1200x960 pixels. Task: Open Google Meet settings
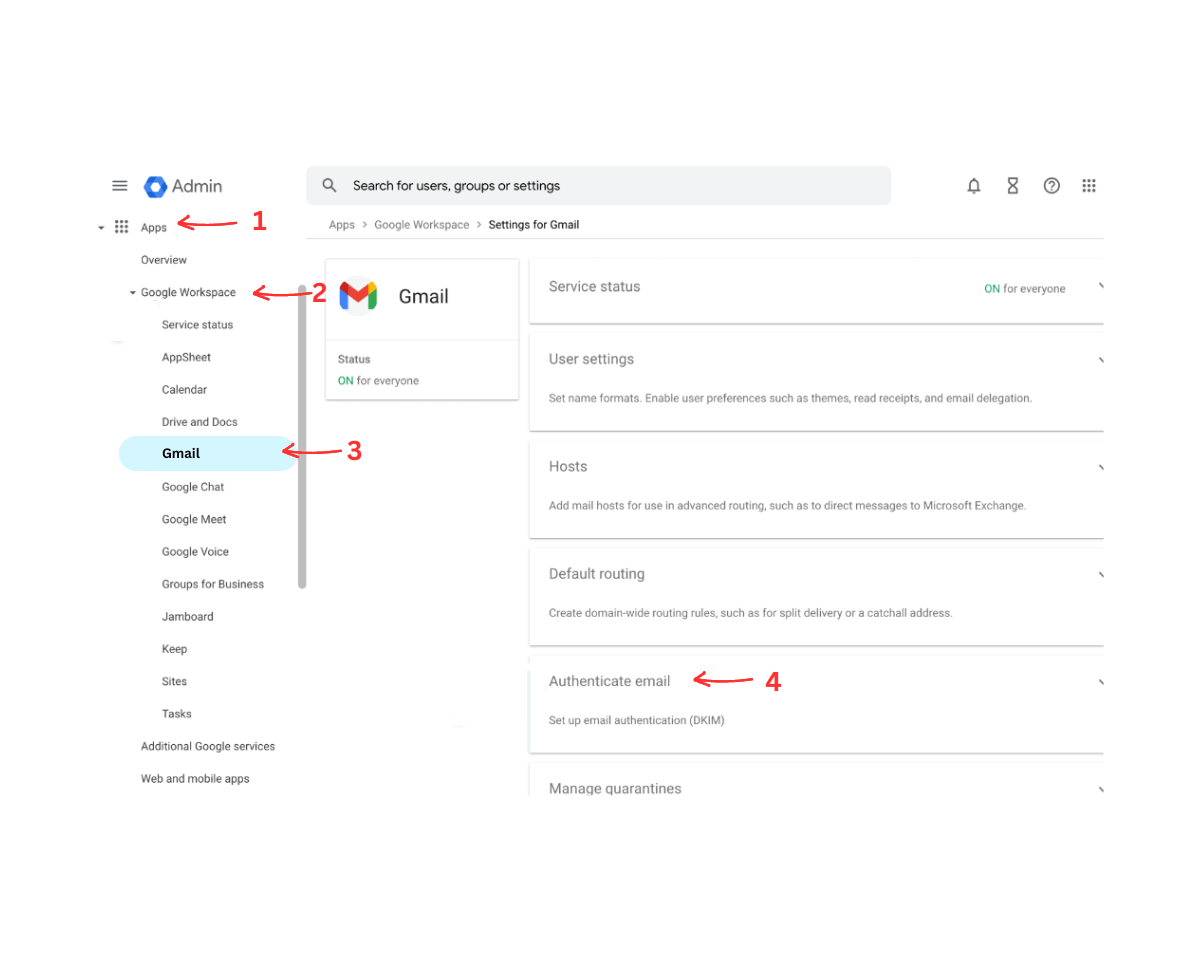194,519
